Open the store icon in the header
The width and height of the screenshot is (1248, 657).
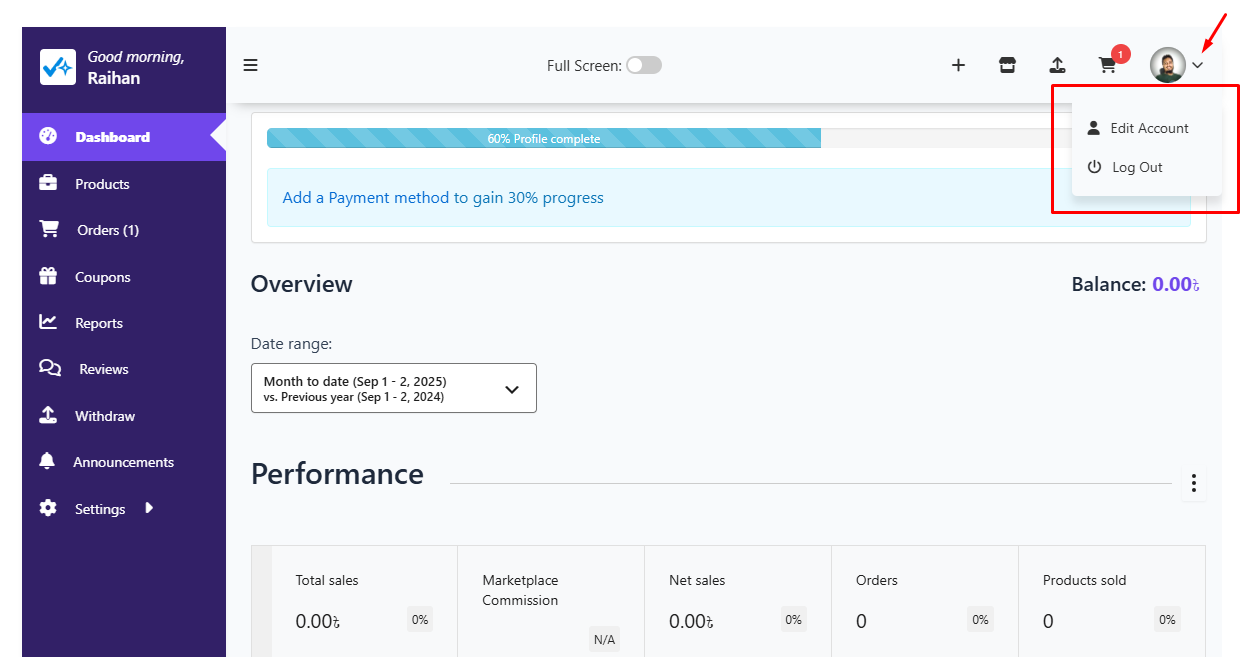pos(1007,65)
